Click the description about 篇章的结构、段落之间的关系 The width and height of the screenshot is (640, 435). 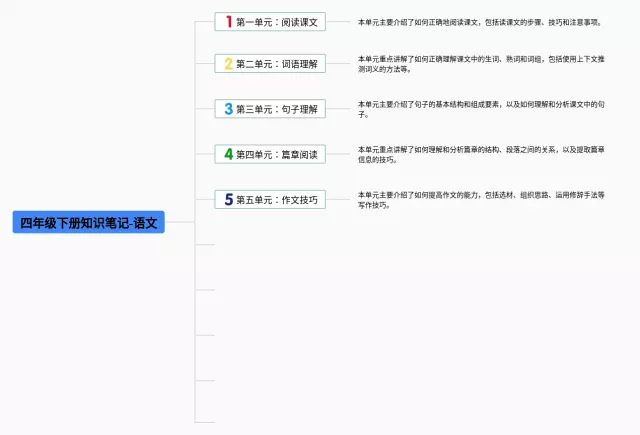(480, 154)
